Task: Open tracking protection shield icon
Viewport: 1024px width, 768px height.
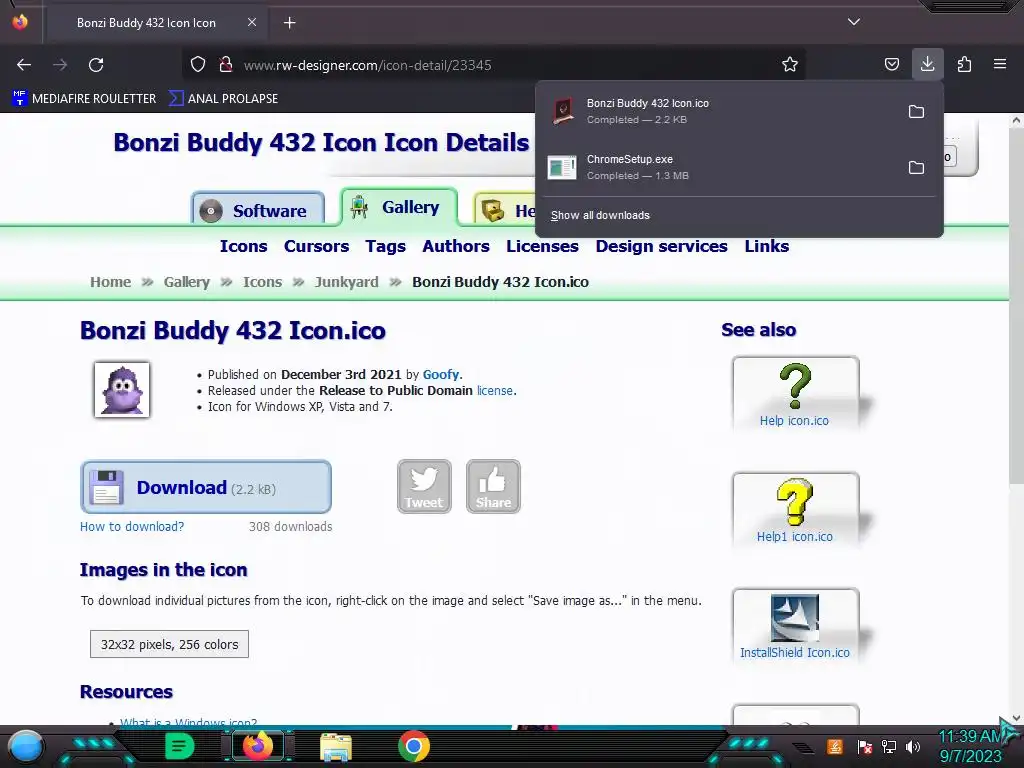Action: [198, 65]
